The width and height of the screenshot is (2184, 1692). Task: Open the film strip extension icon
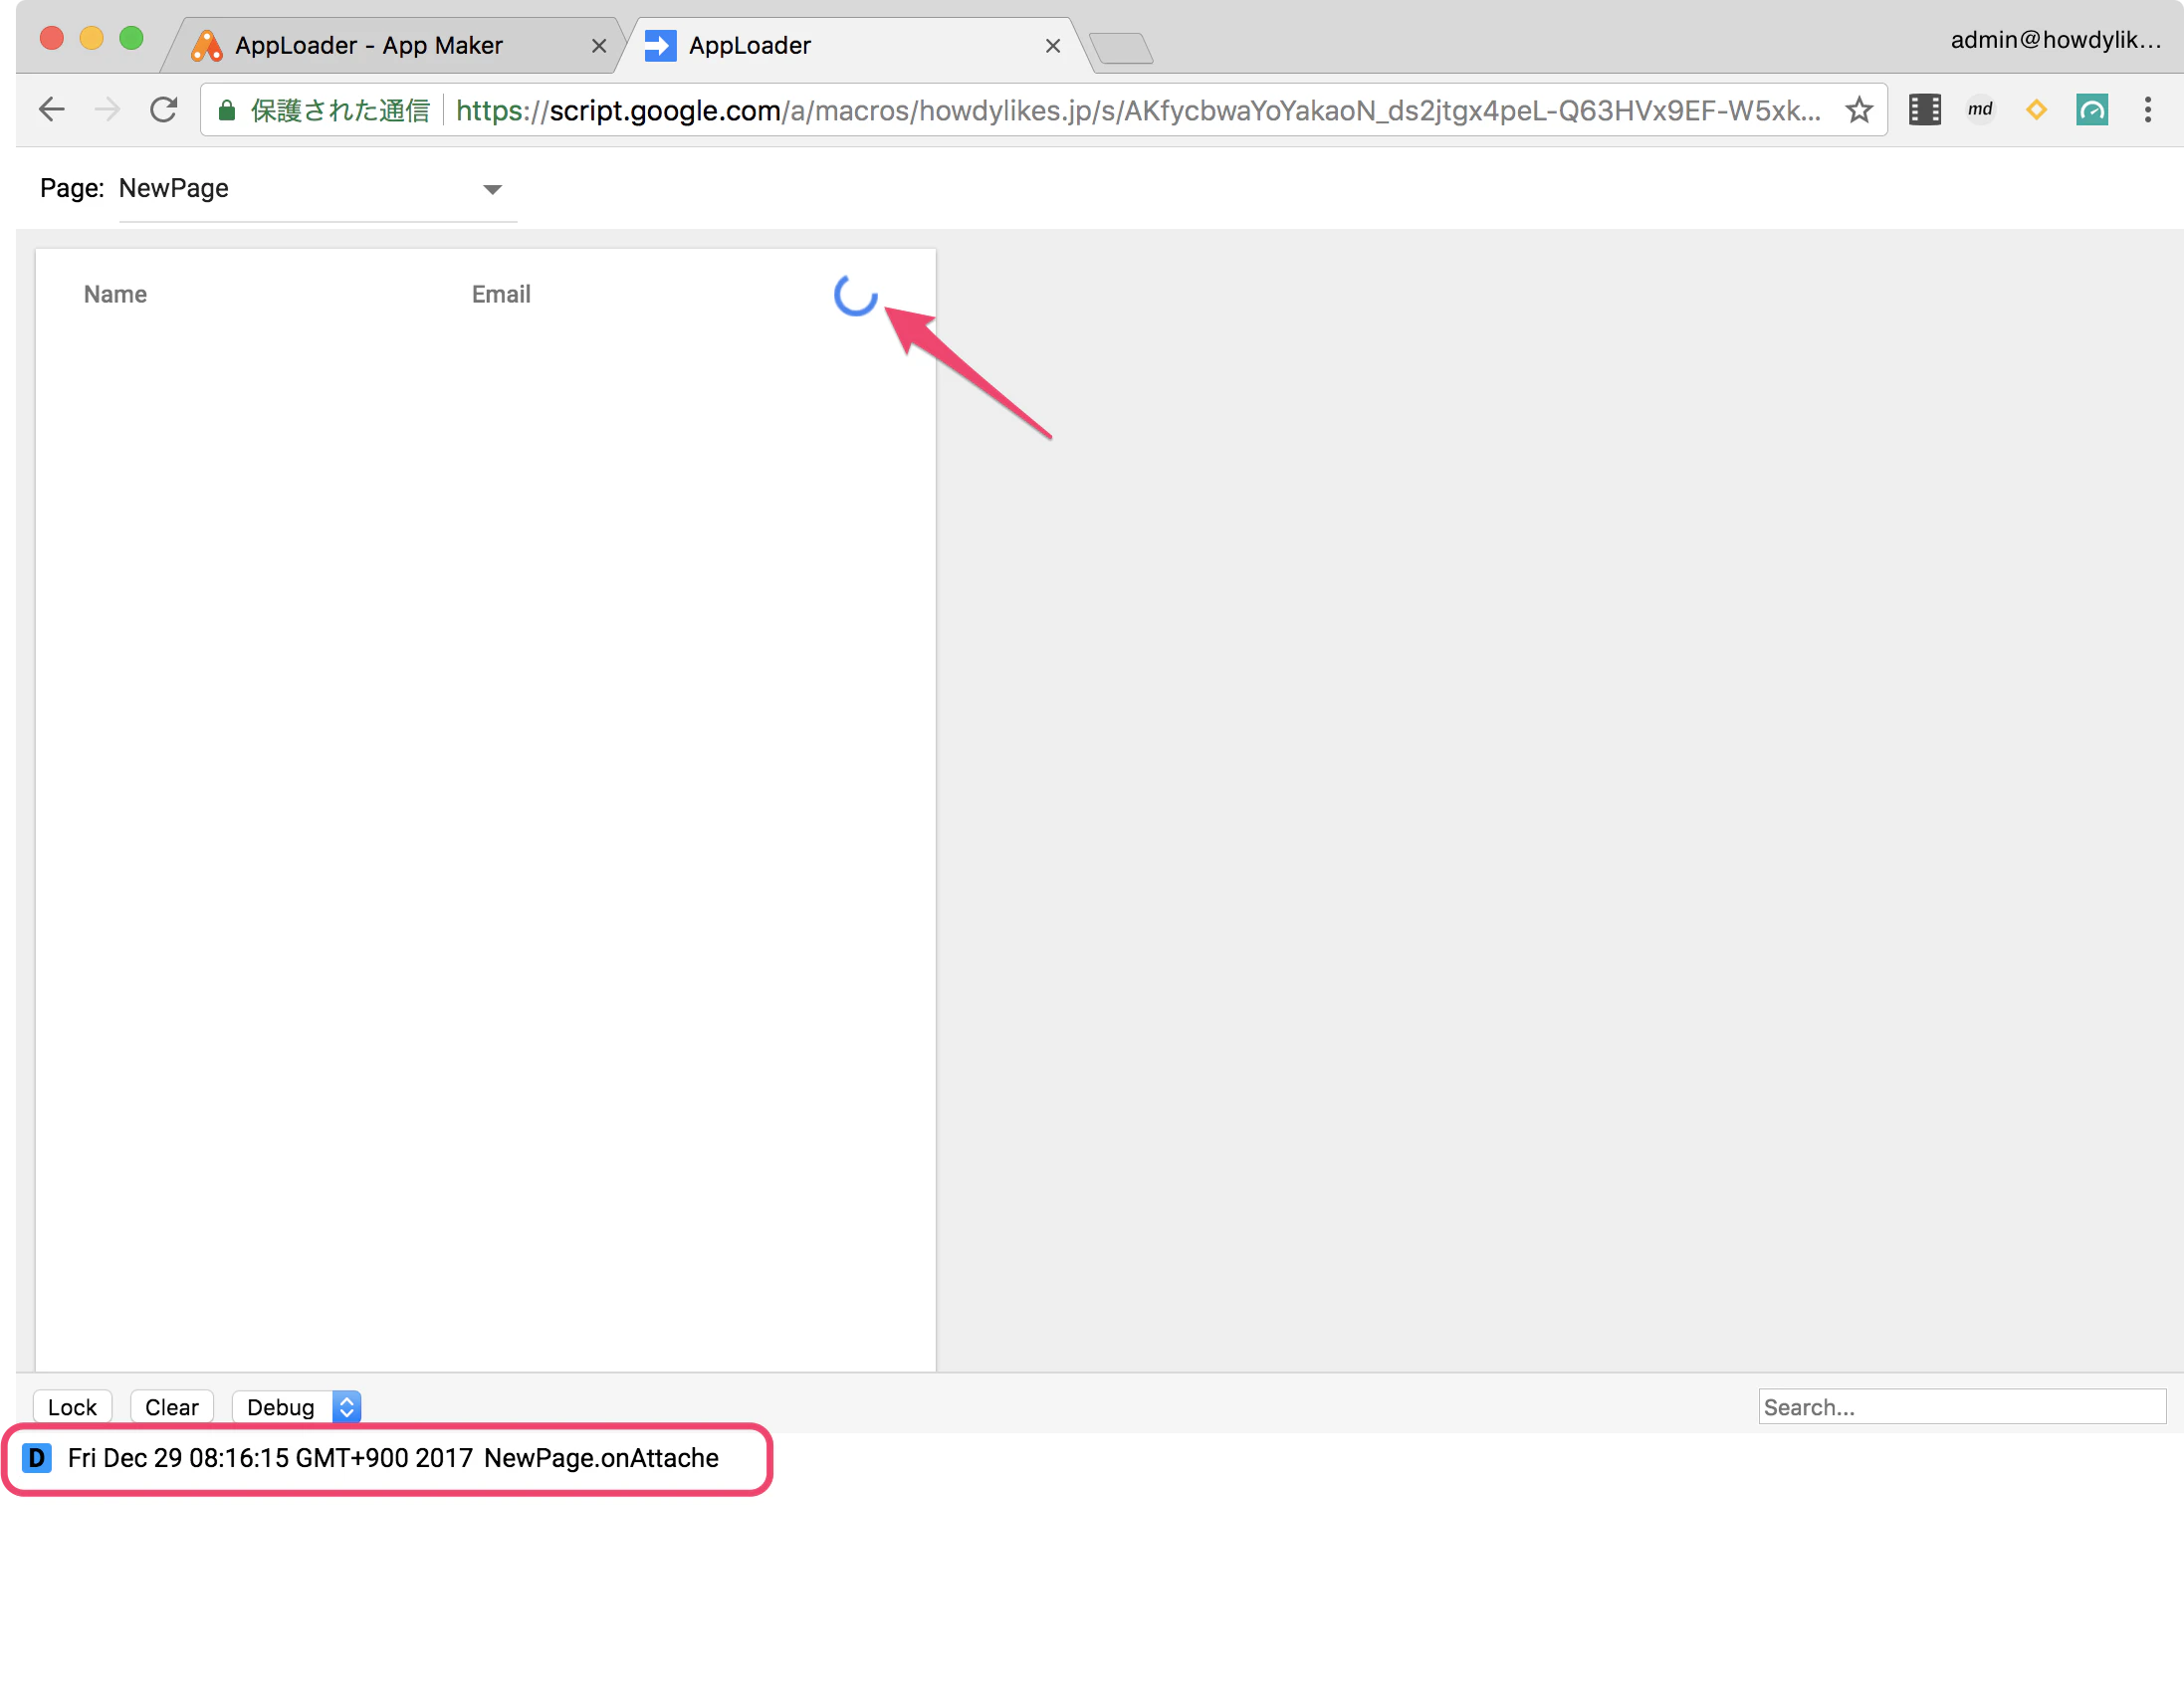point(1924,110)
